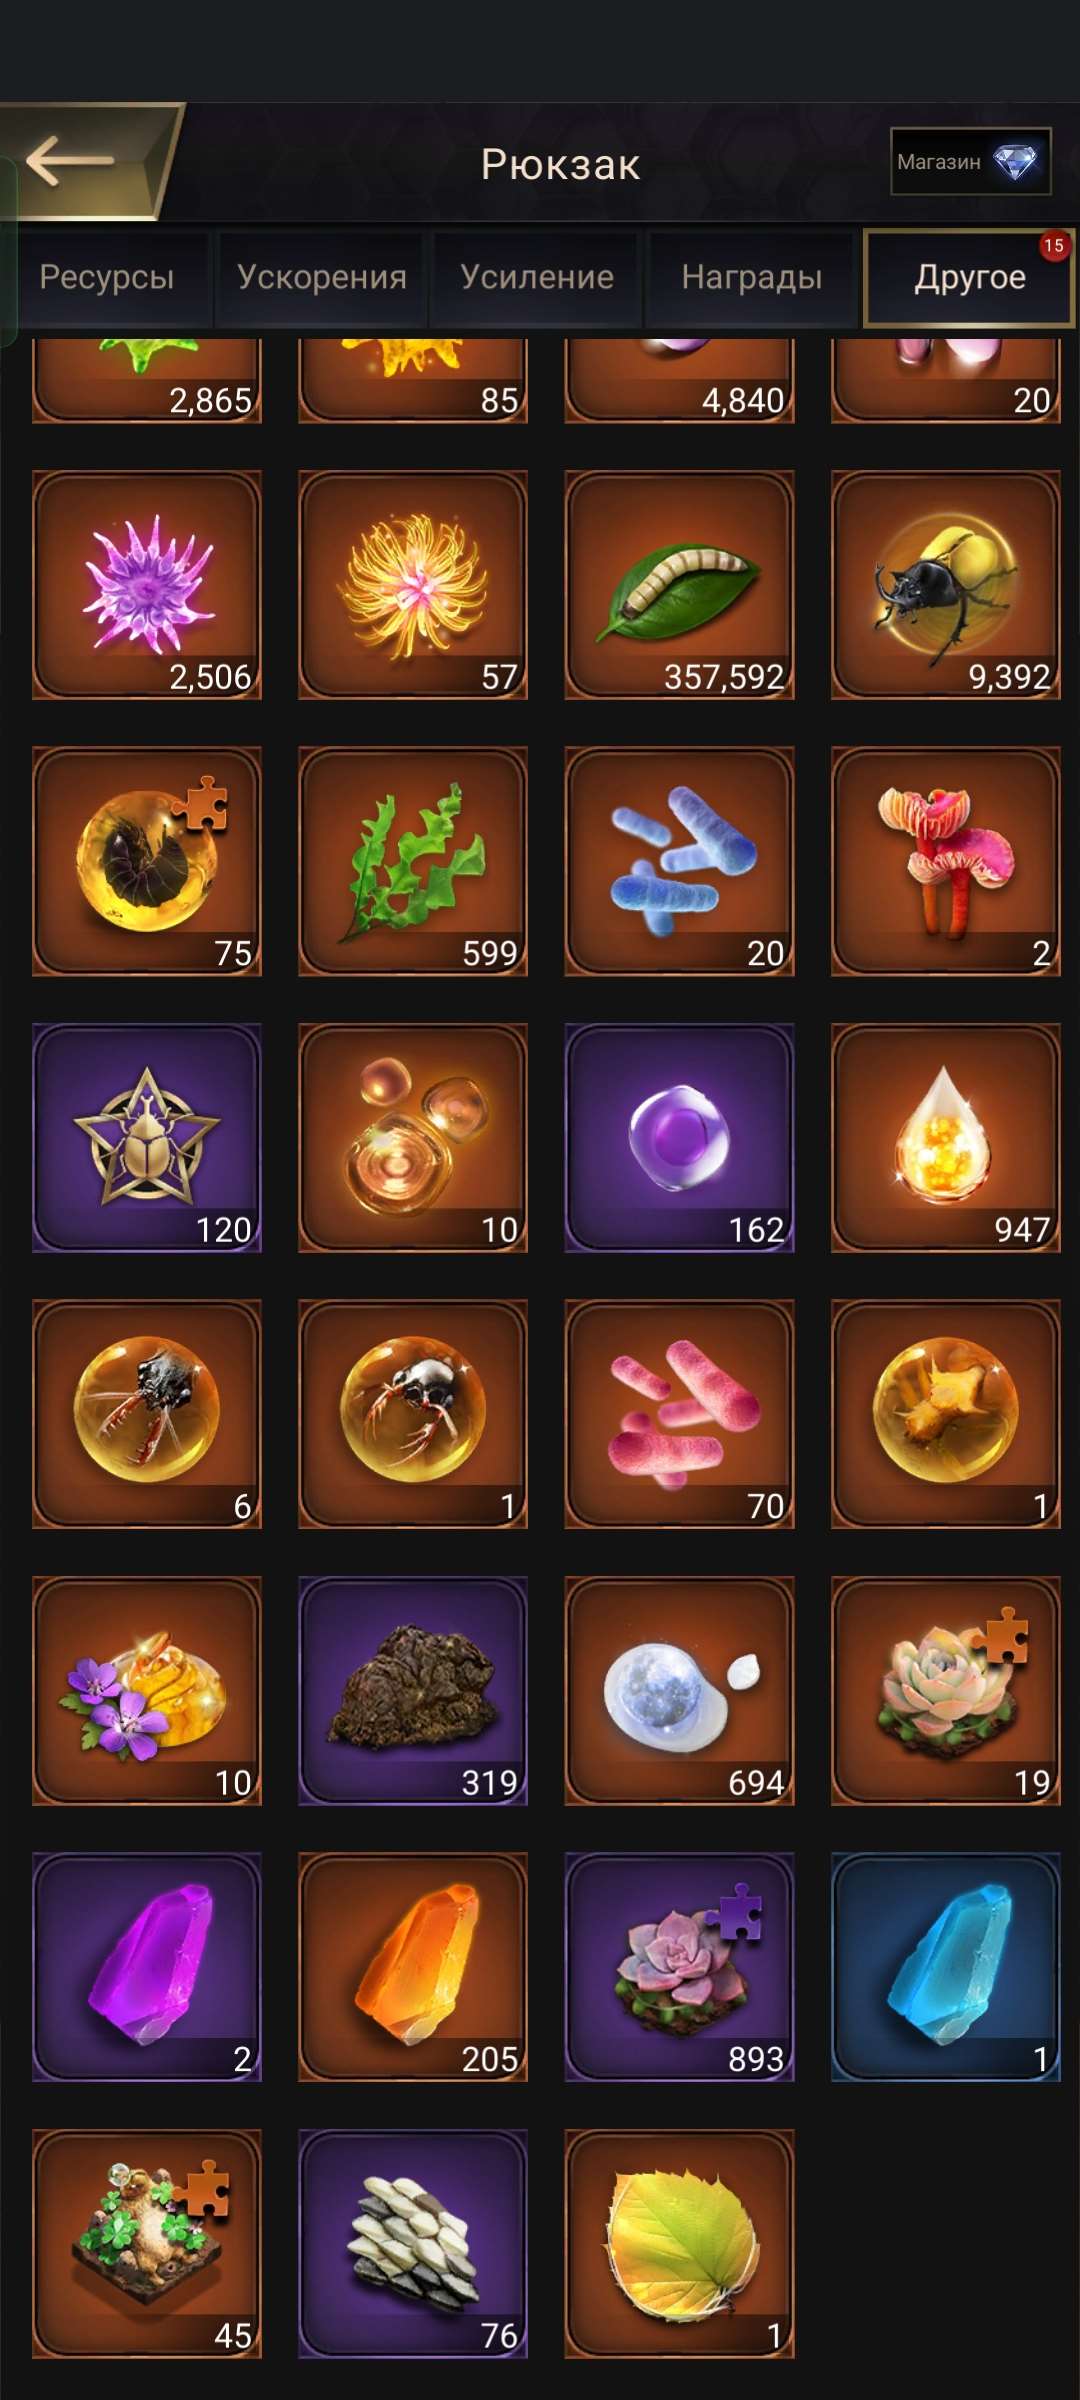Viewport: 1080px width, 2400px height.
Task: Pick the scarab star badge item 120
Action: point(147,1138)
